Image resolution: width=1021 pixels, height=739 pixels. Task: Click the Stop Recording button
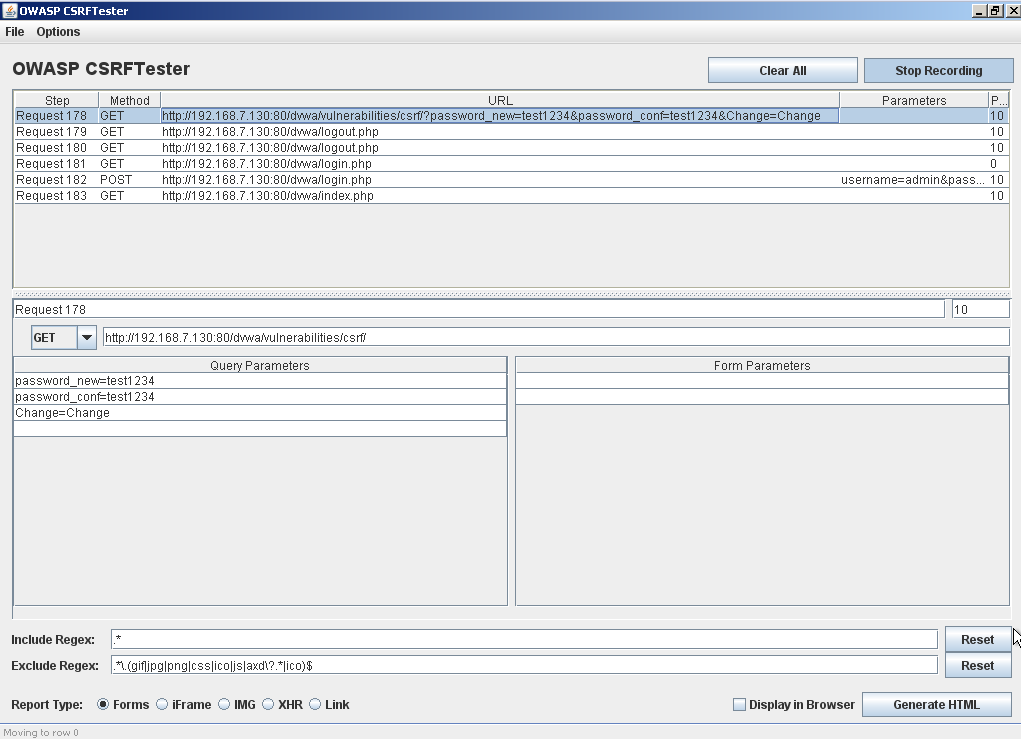coord(938,70)
